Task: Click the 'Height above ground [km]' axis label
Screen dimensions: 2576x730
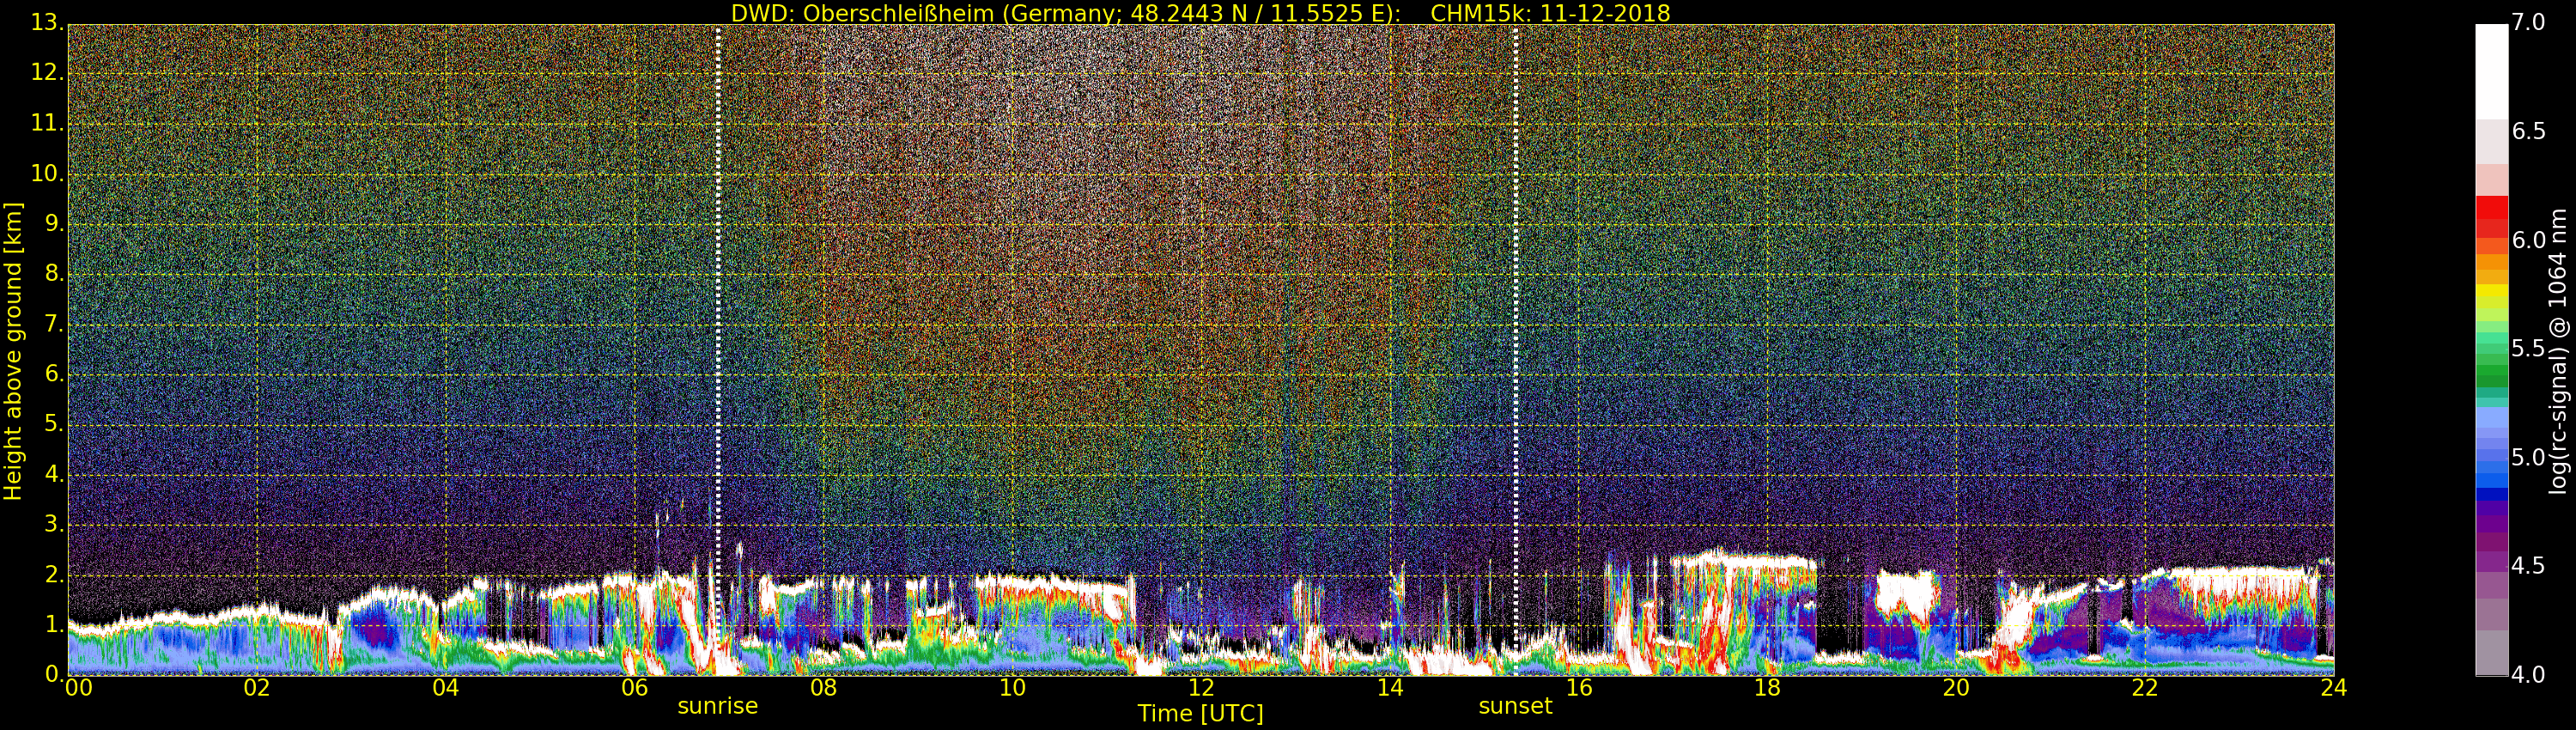Action: [13, 351]
